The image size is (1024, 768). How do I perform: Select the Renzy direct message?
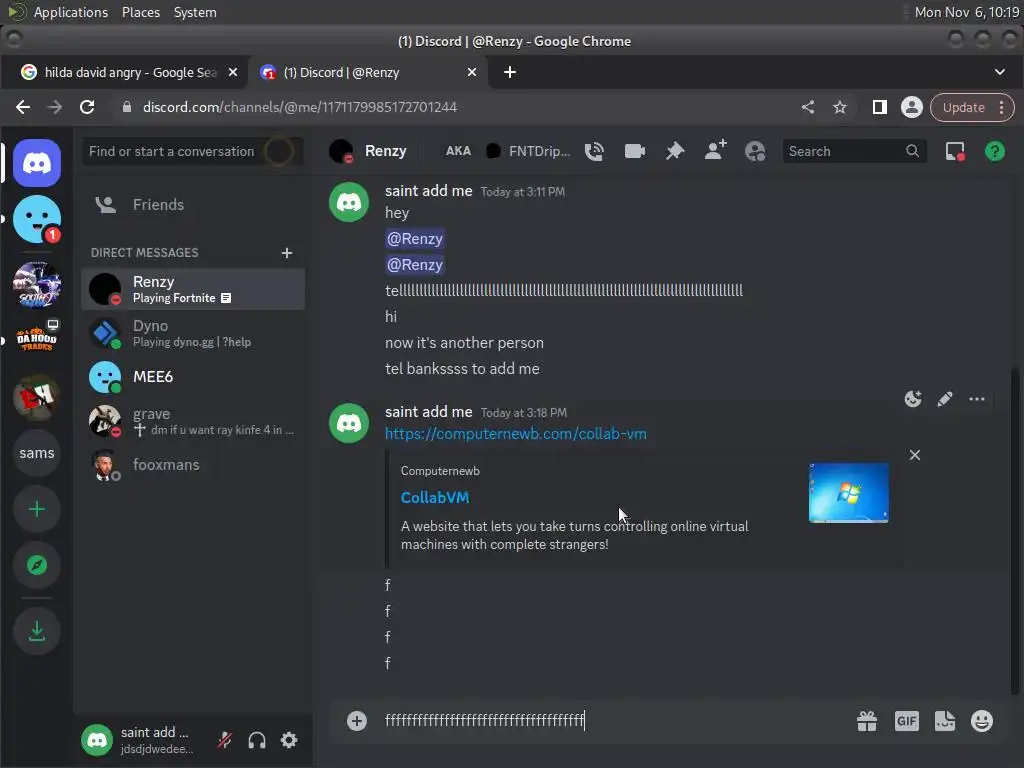(193, 289)
